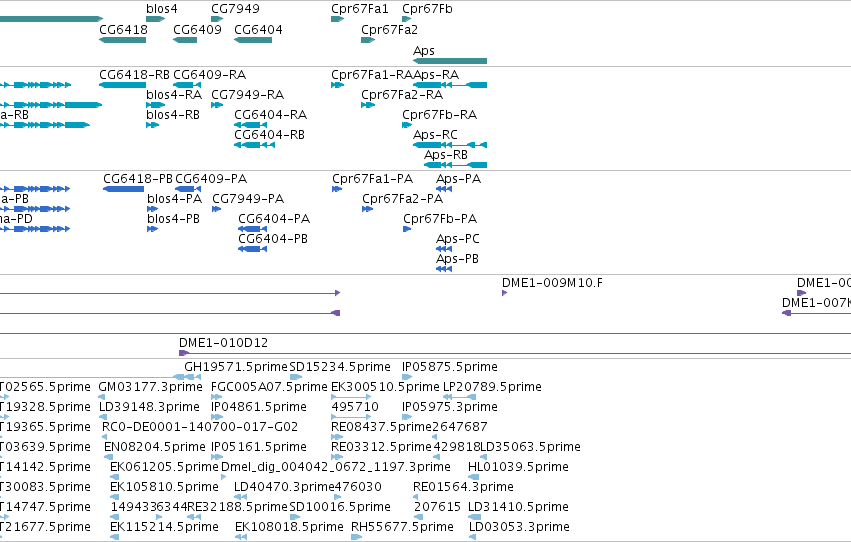Click the Aps-PB protein label

(458, 259)
